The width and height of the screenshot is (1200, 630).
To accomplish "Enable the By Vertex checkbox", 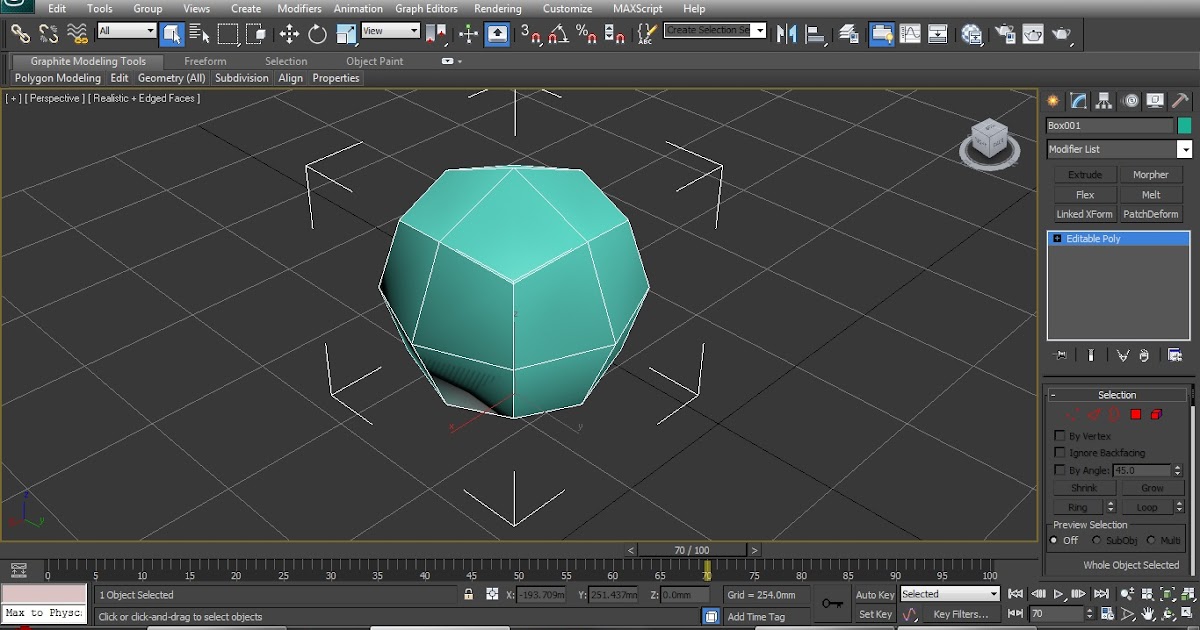I will coord(1060,436).
